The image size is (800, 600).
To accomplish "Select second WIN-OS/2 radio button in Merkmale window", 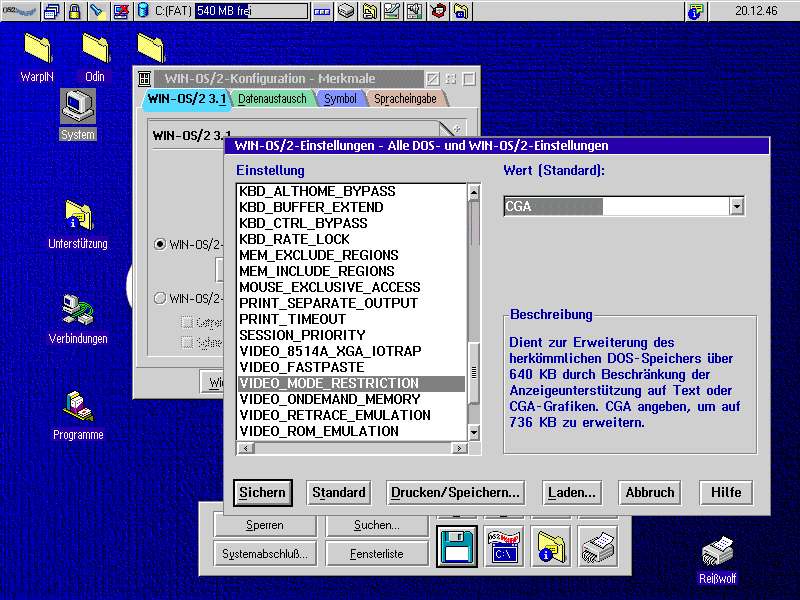I will [x=160, y=298].
